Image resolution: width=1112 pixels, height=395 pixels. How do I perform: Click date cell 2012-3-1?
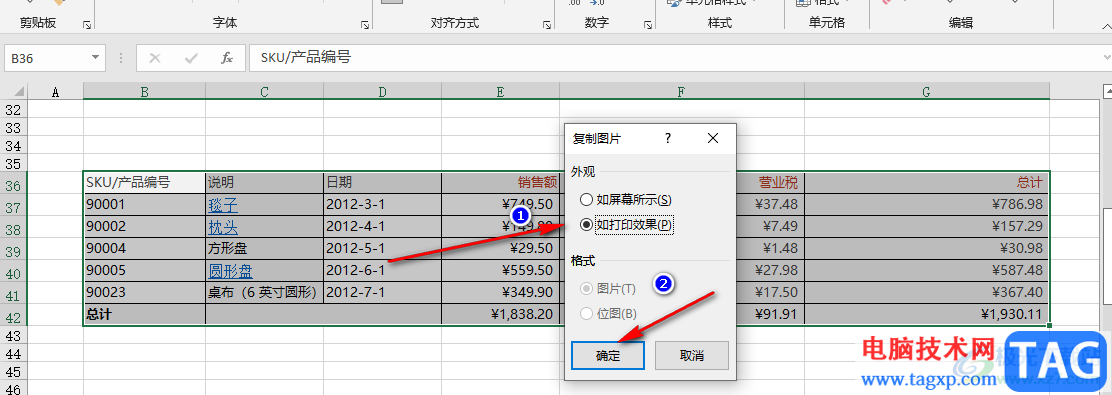pos(382,204)
